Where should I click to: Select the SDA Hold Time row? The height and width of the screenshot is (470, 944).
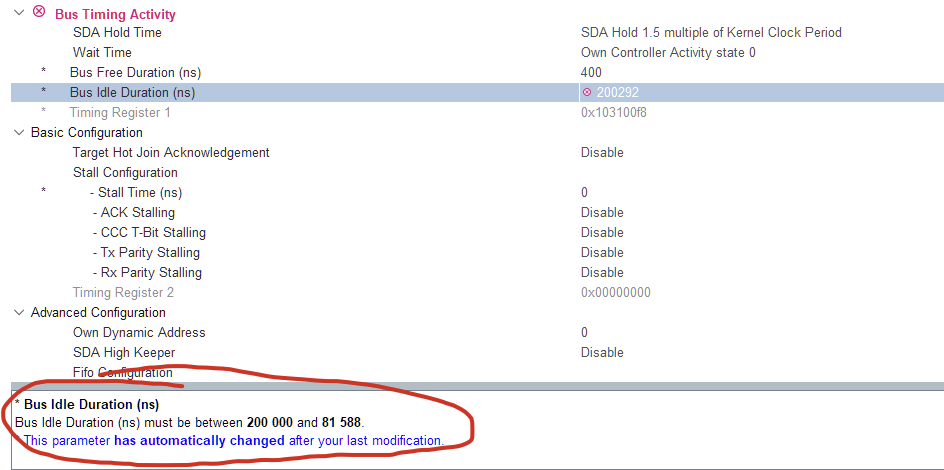click(117, 32)
